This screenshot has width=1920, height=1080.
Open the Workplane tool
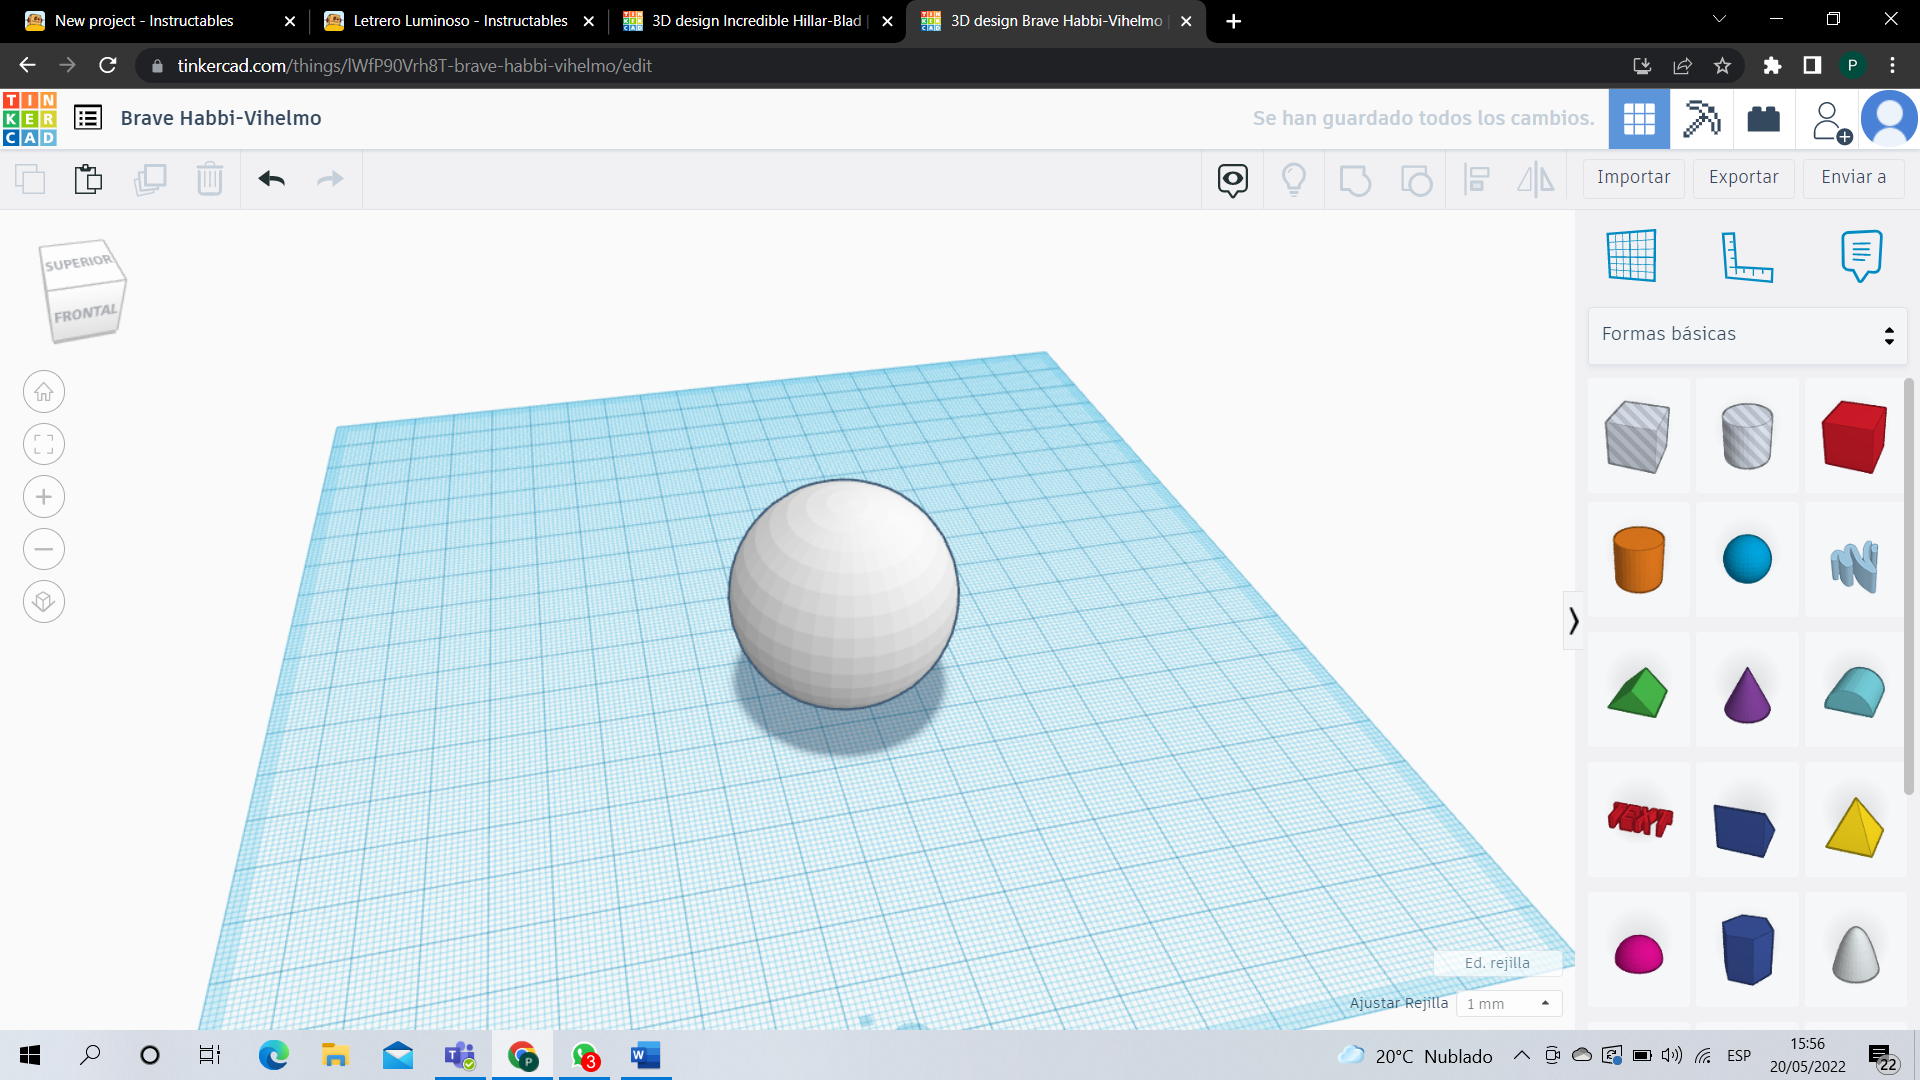1632,256
